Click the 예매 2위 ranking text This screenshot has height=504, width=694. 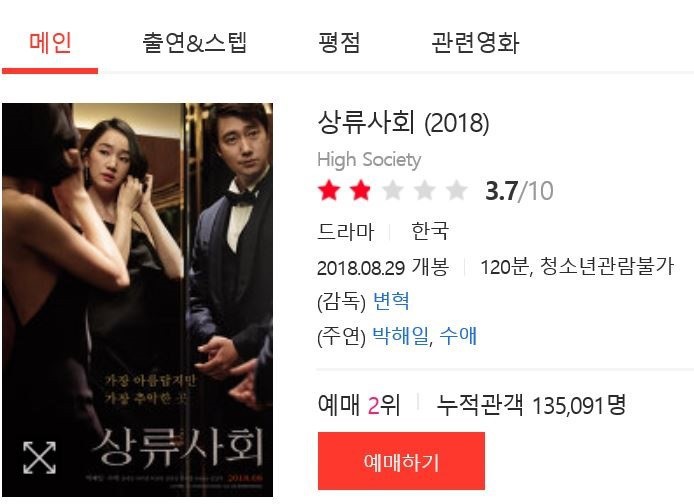click(x=359, y=404)
